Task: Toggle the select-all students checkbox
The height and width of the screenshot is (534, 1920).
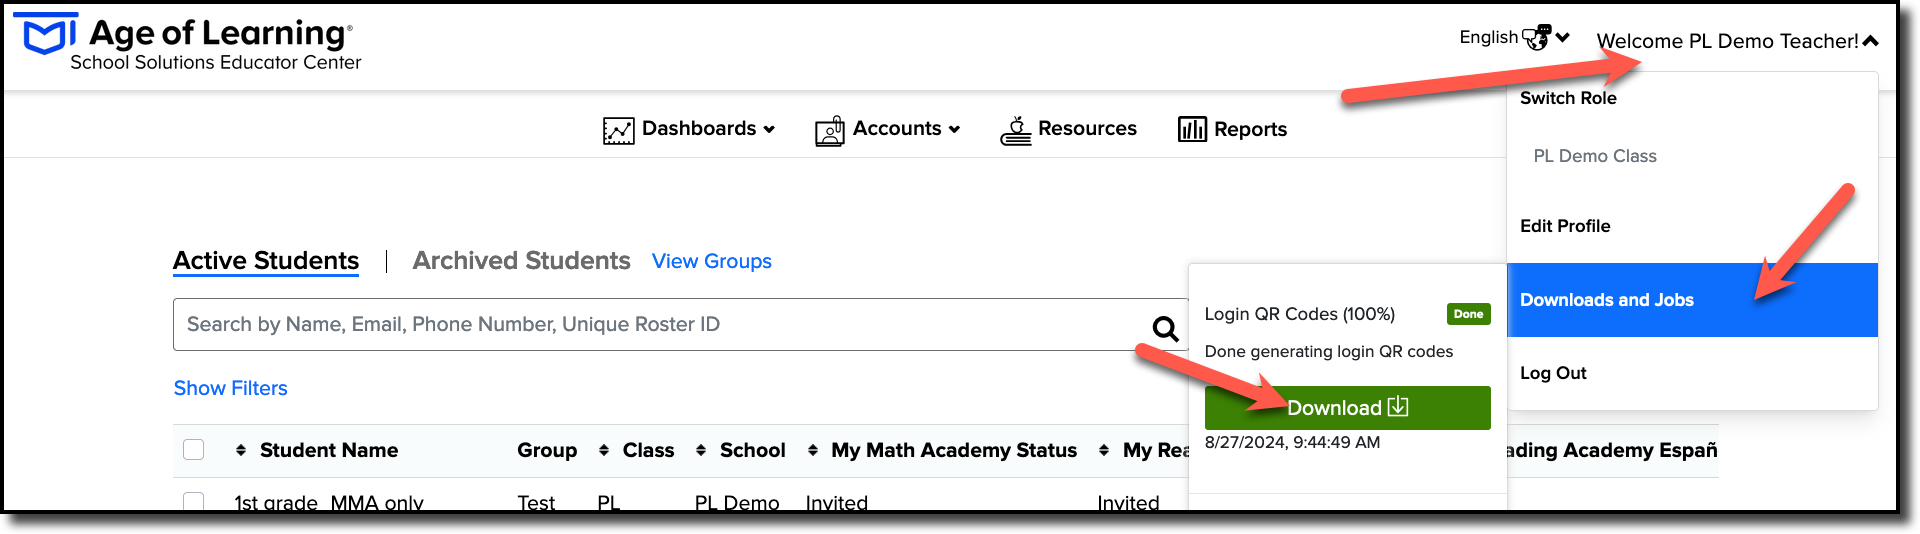Action: [194, 450]
